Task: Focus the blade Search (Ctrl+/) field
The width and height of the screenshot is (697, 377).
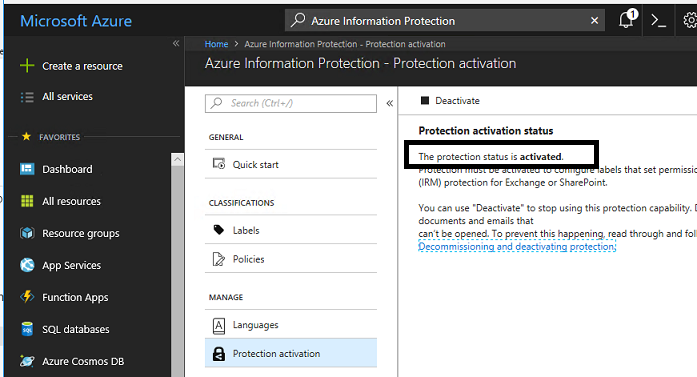Action: coord(291,103)
